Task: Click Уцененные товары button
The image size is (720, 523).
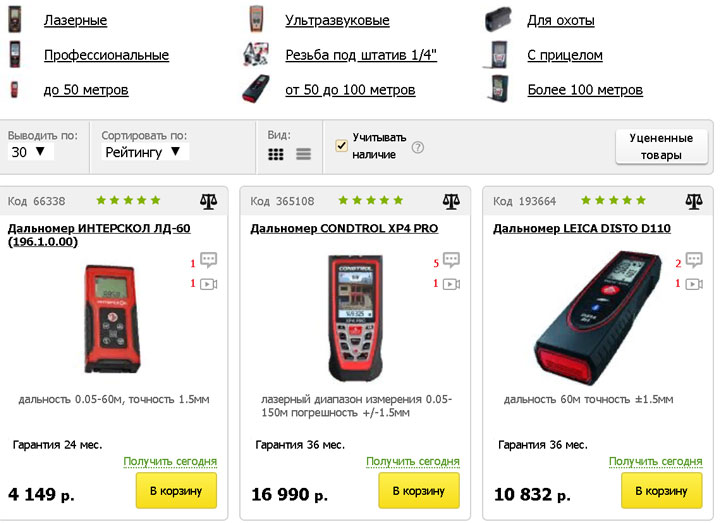Action: pyautogui.click(x=661, y=146)
